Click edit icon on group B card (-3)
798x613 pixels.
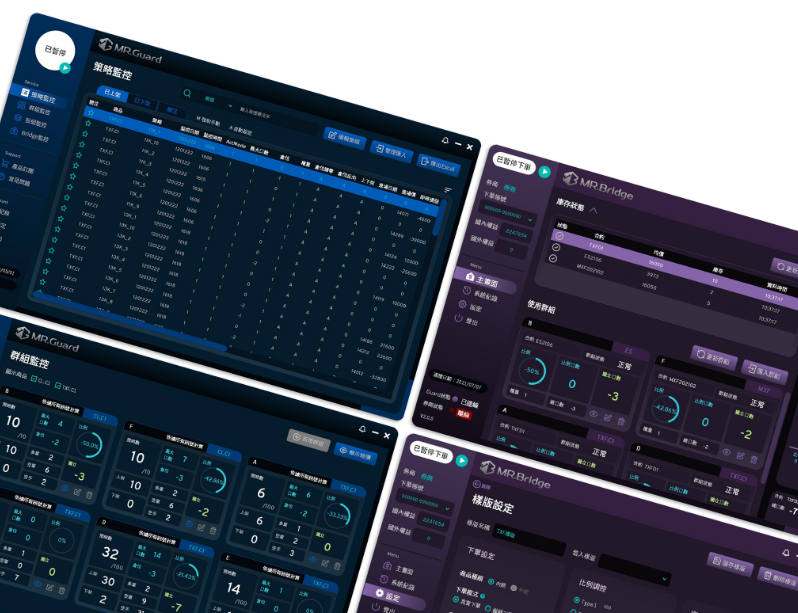point(77,491)
